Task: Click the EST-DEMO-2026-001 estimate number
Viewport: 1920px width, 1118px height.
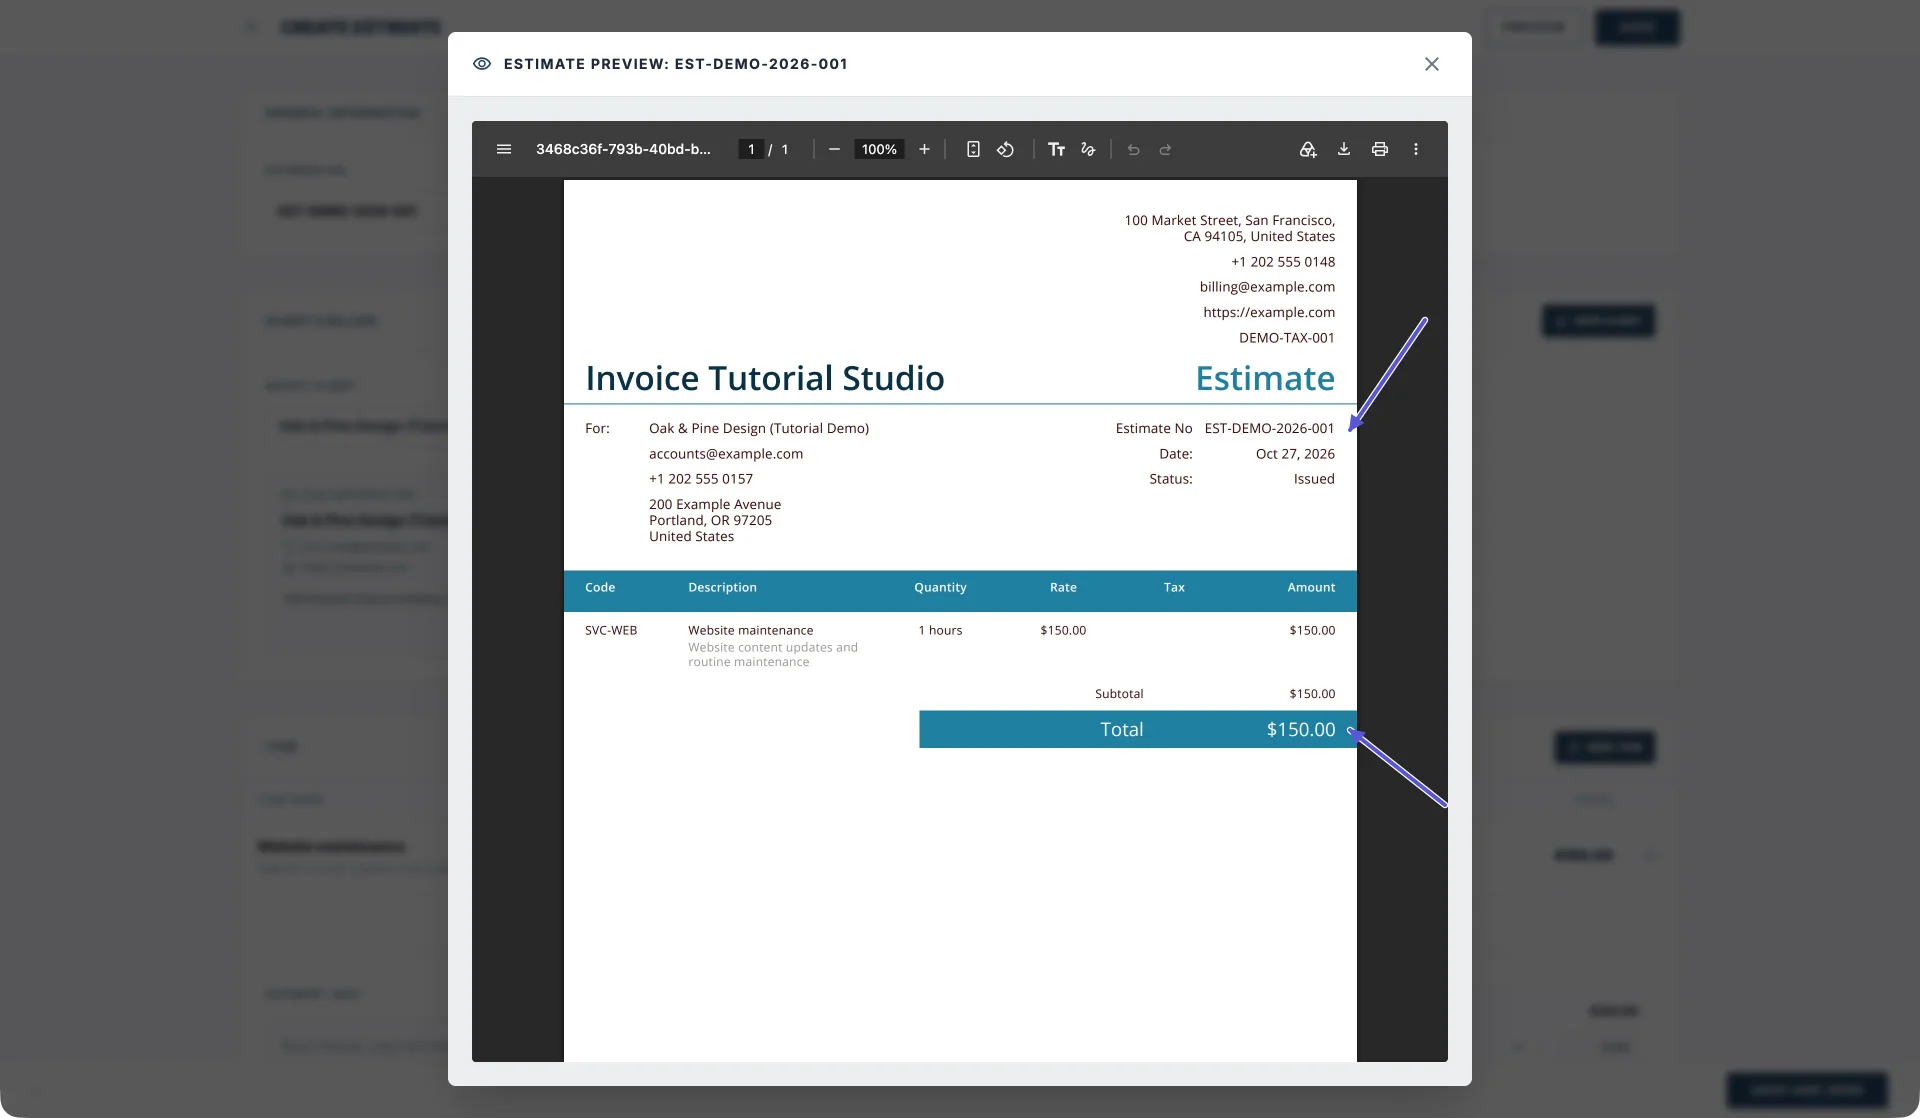Action: click(1269, 428)
